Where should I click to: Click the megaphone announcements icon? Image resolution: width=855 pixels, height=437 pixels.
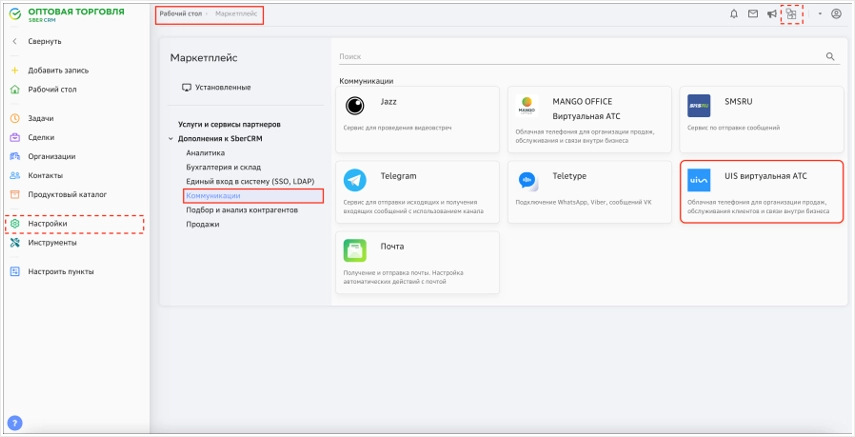(772, 14)
